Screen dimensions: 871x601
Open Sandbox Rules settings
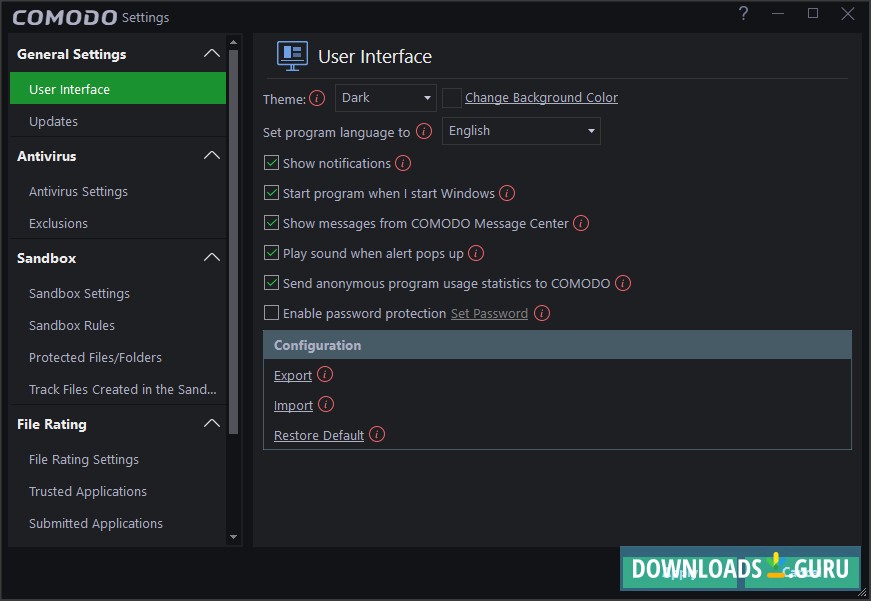(70, 325)
